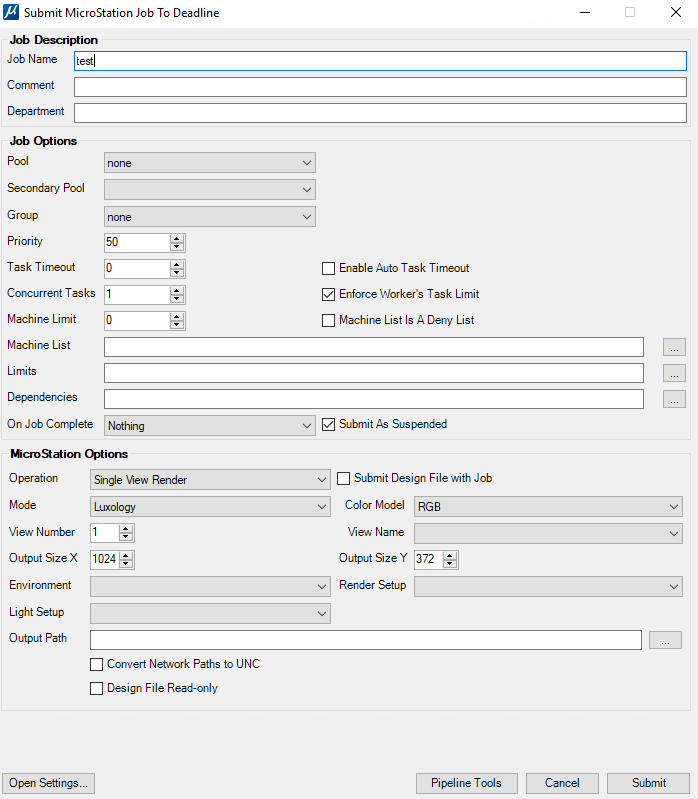Click the MicroStation title bar icon
The width and height of the screenshot is (698, 799).
pyautogui.click(x=11, y=12)
